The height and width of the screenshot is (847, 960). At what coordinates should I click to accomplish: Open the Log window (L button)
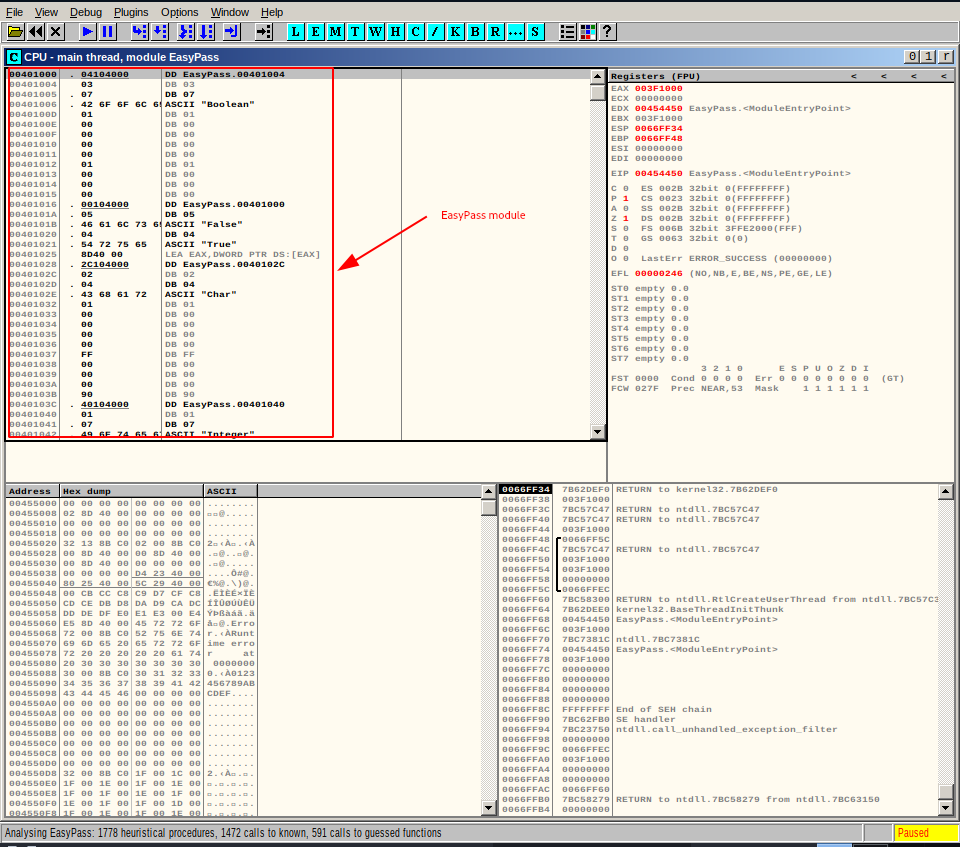295,32
